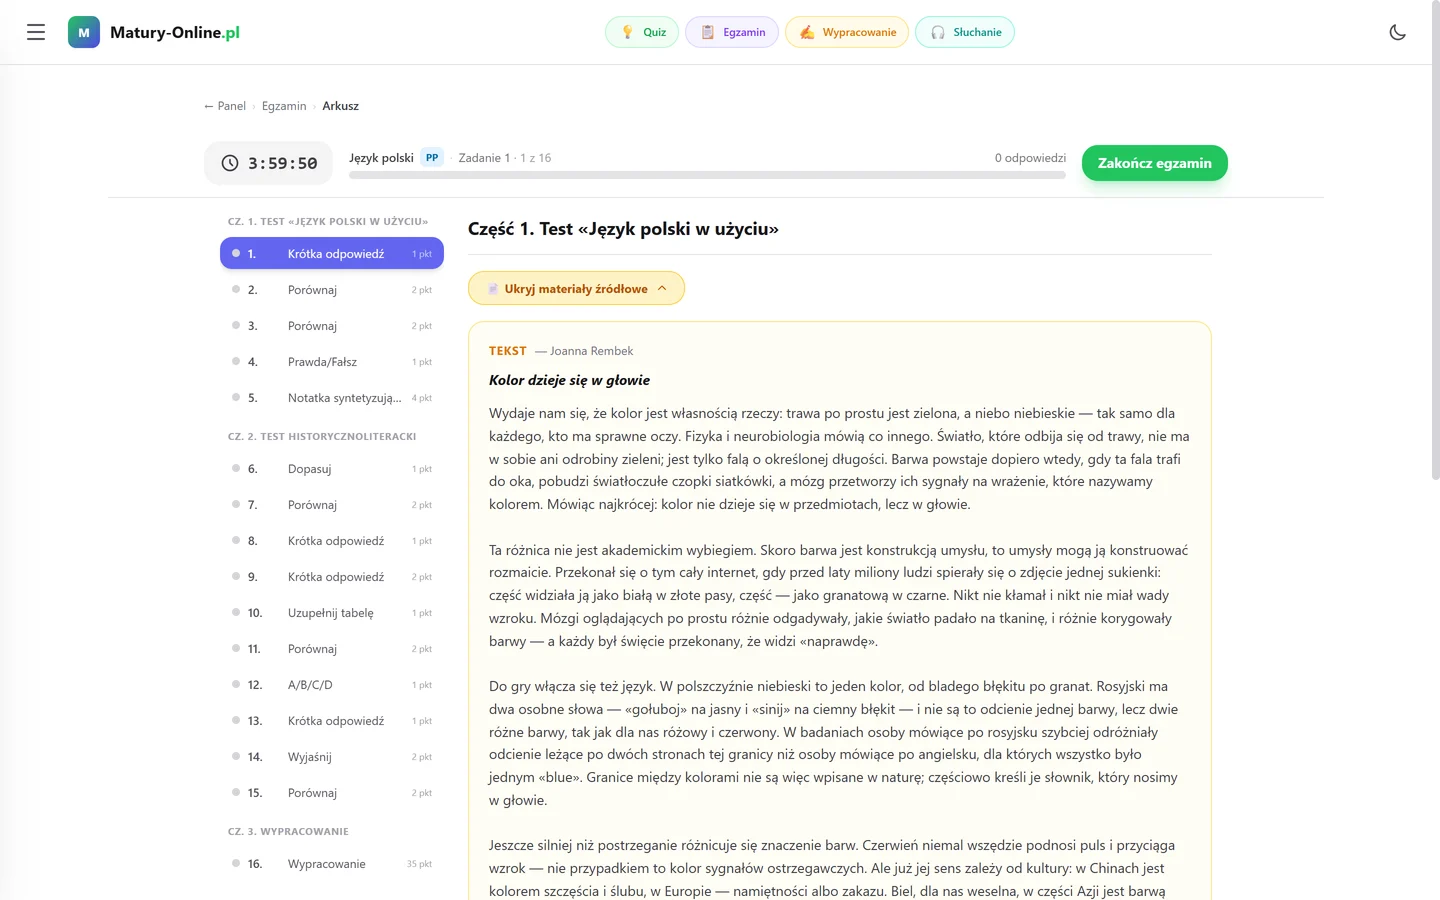Click the Egzamin breadcrumb link
The height and width of the screenshot is (900, 1440).
point(284,106)
